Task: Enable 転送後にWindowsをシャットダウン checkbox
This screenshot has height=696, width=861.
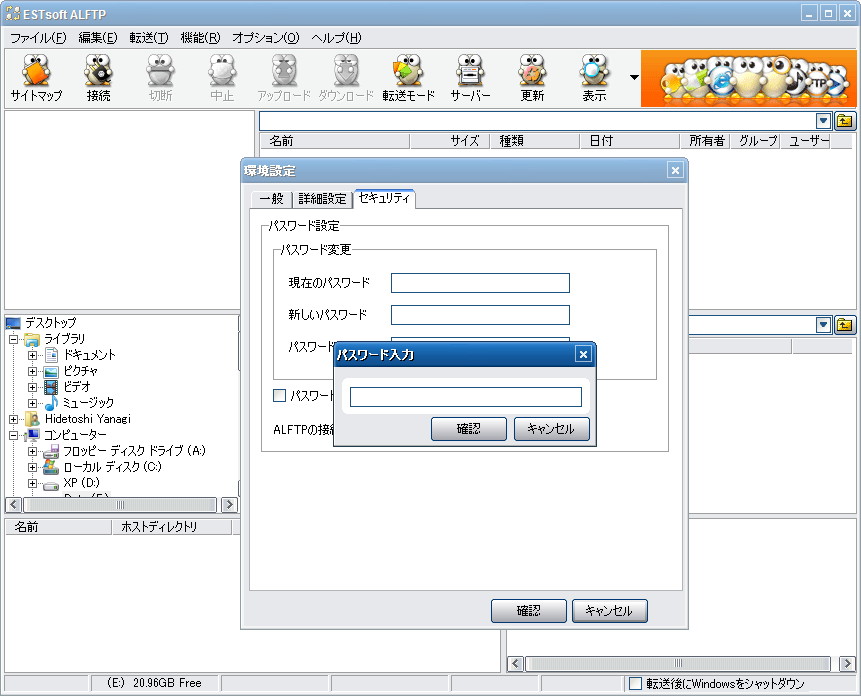Action: 636,683
